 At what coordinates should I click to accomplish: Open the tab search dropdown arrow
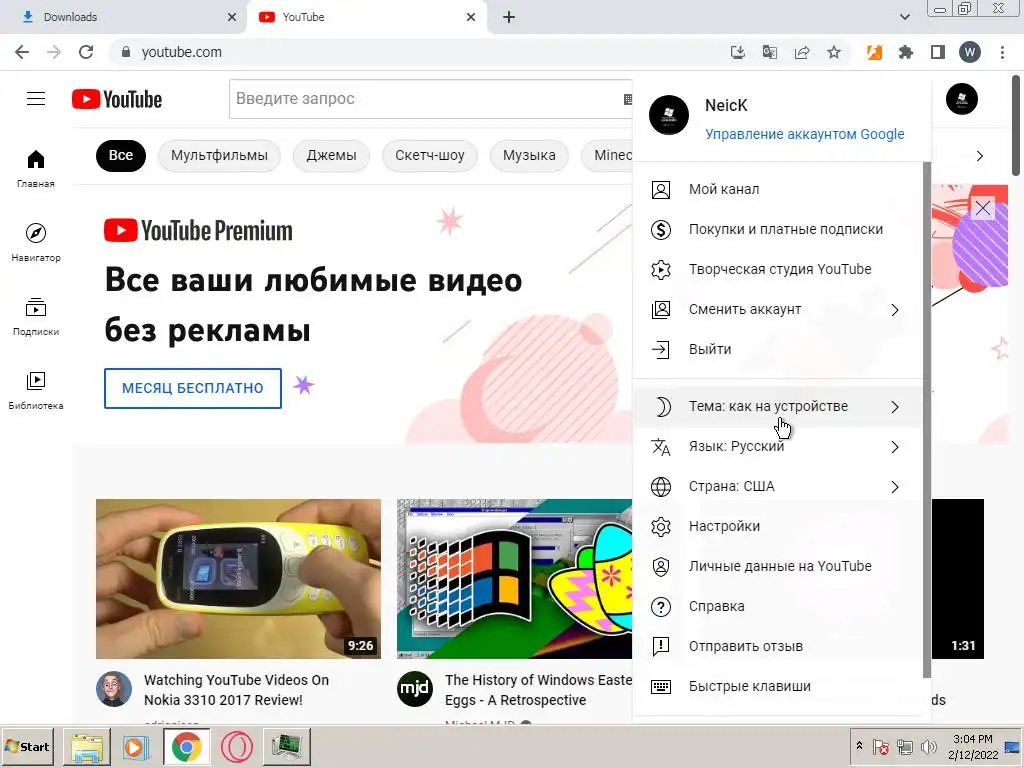click(x=904, y=17)
